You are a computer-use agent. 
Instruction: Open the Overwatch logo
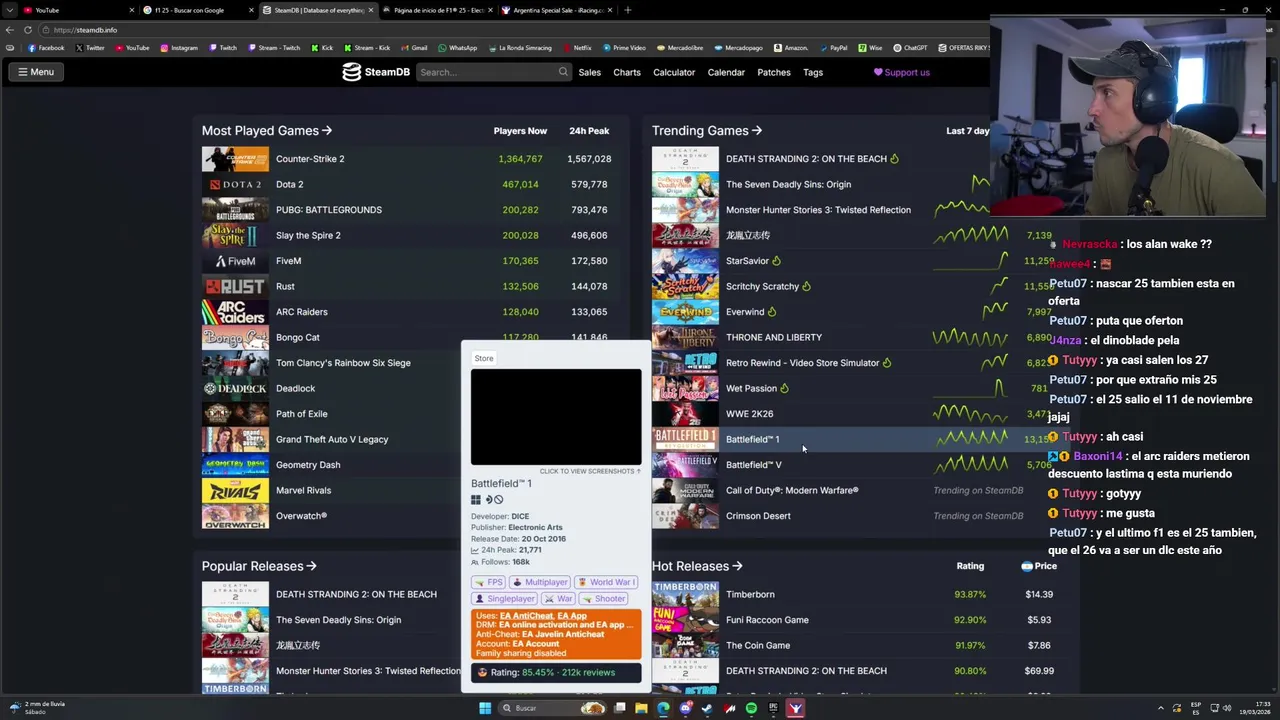pyautogui.click(x=235, y=516)
